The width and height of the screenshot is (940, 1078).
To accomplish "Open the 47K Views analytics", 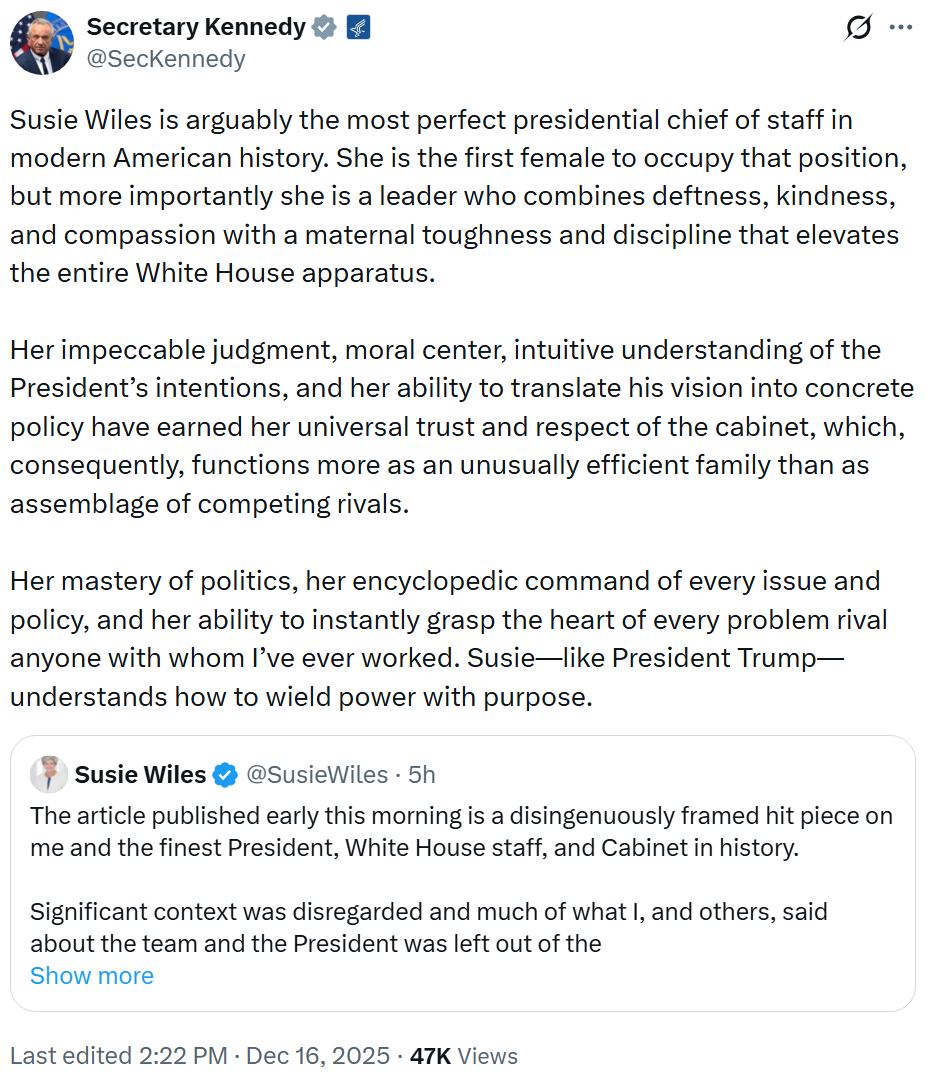I will [464, 1056].
